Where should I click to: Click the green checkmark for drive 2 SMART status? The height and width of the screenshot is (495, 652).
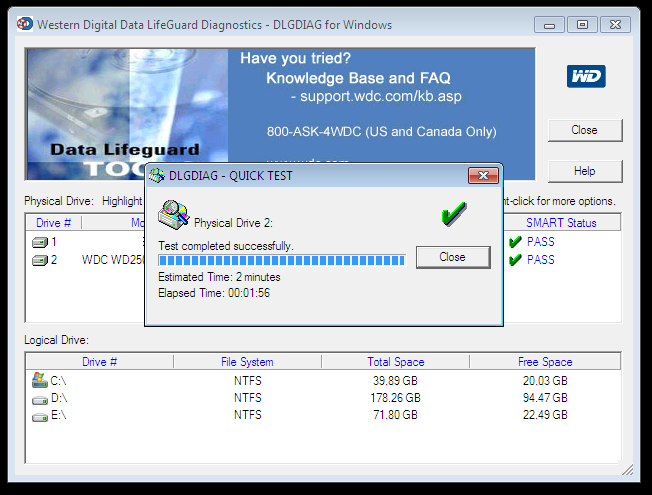(515, 260)
